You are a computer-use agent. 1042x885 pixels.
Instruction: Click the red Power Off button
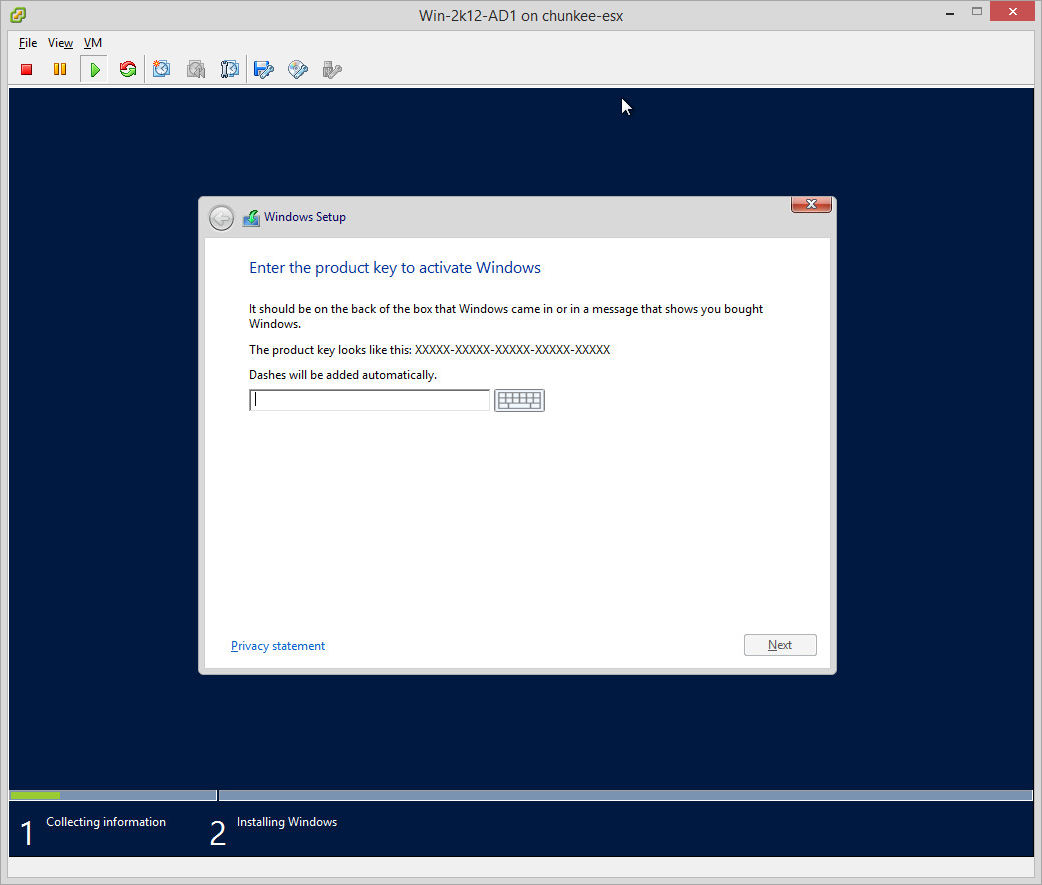click(x=27, y=69)
